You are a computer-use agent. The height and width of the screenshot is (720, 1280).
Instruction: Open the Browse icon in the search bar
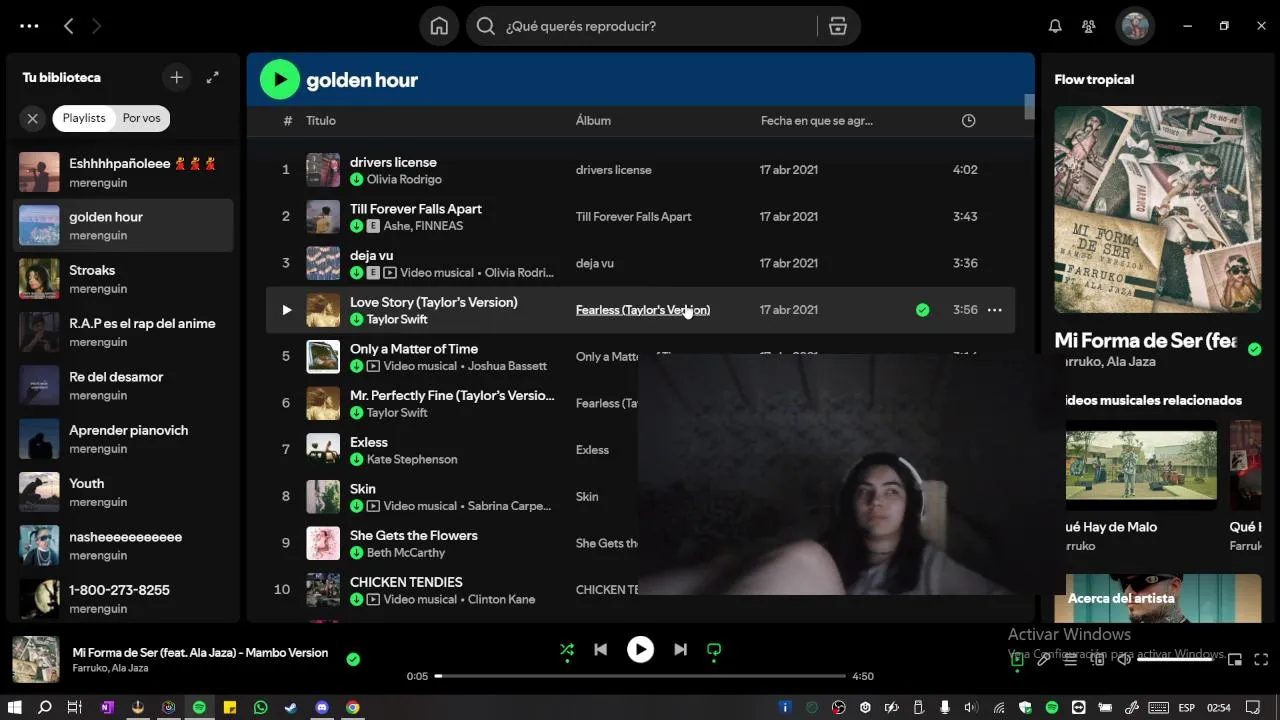point(838,26)
